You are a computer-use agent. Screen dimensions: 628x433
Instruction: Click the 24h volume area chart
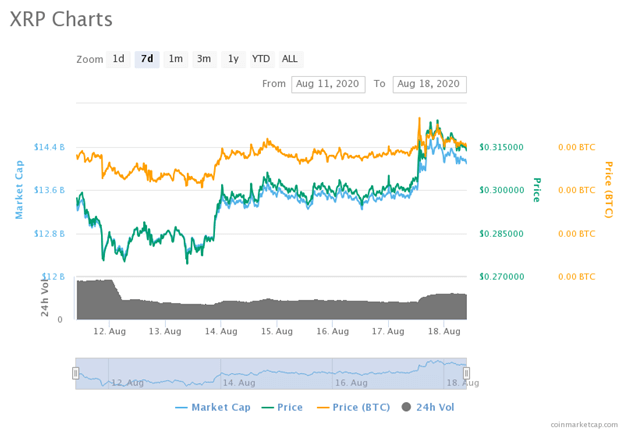click(272, 306)
